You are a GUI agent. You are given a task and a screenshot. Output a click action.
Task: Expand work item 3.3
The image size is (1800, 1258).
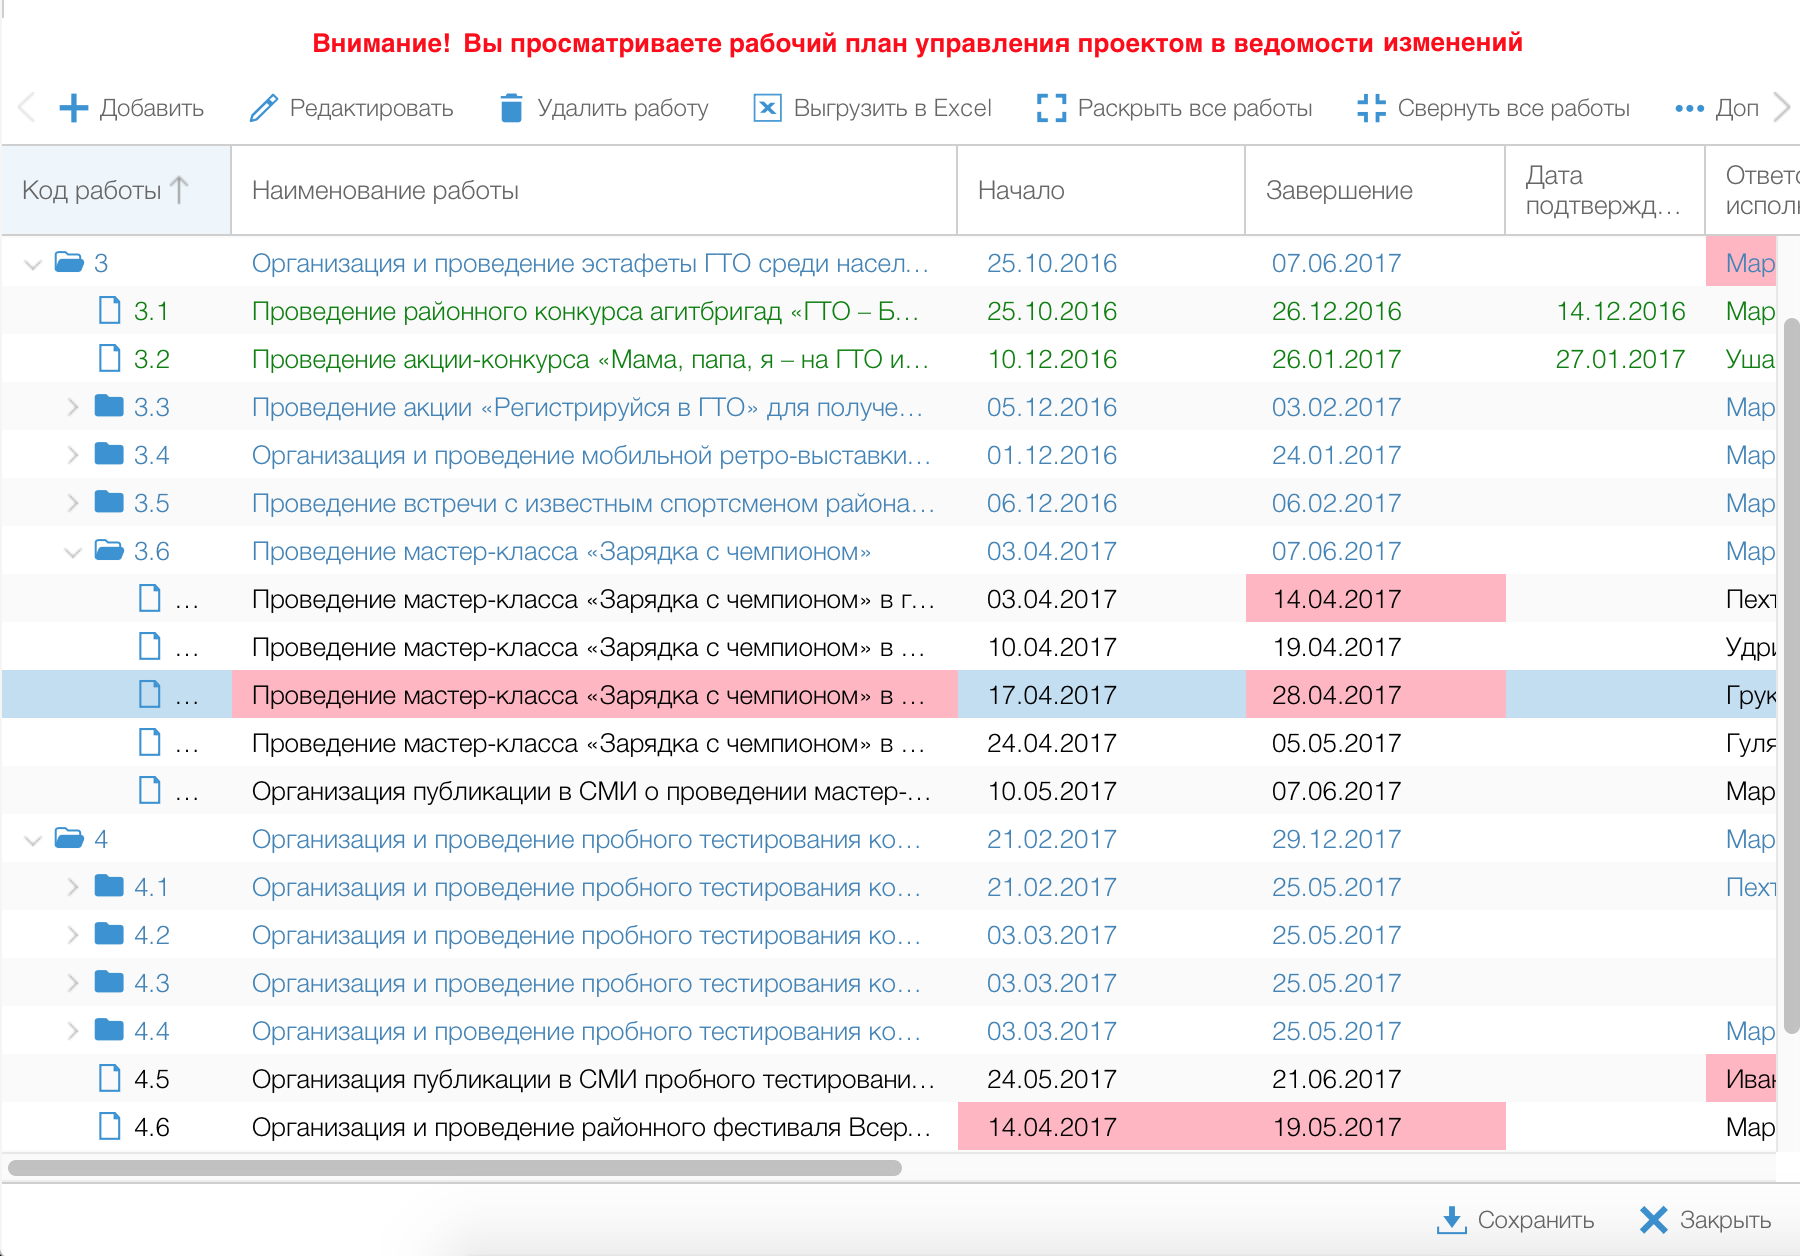(73, 407)
